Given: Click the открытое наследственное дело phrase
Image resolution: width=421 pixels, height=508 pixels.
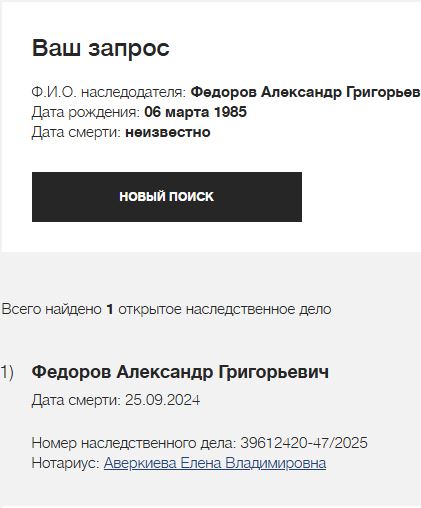Looking at the screenshot, I should [225, 309].
